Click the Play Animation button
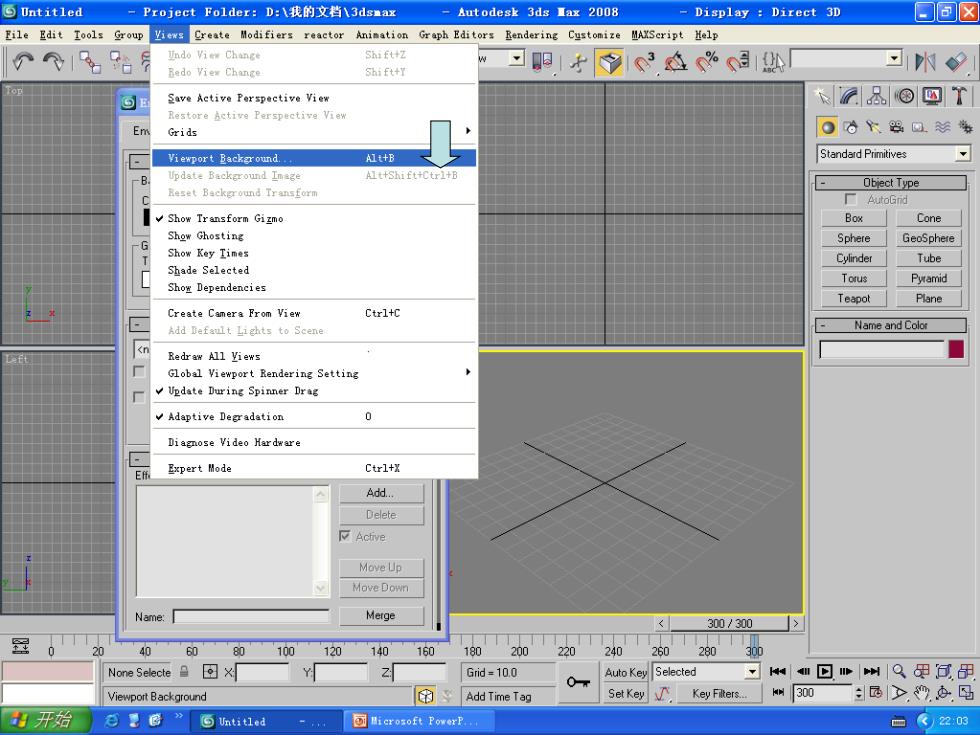Screen dimensions: 980x735 coord(825,671)
